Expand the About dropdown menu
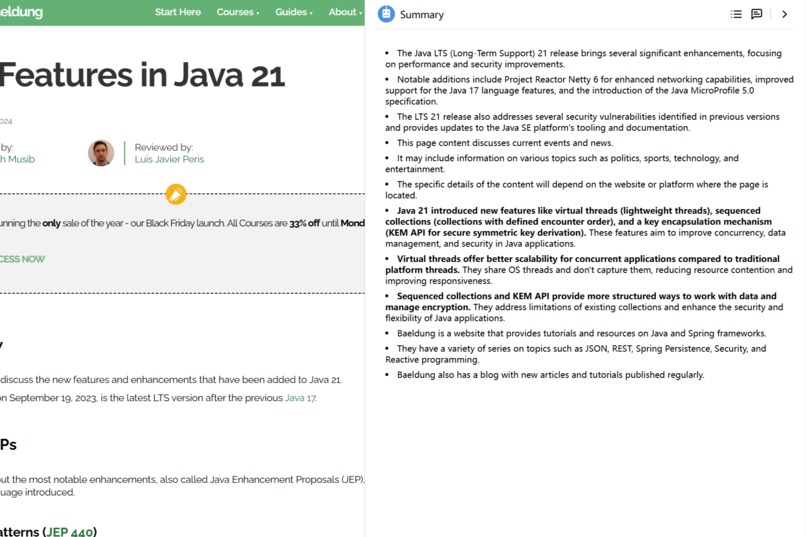Screen dimensions: 806x537 pyautogui.click(x=345, y=12)
